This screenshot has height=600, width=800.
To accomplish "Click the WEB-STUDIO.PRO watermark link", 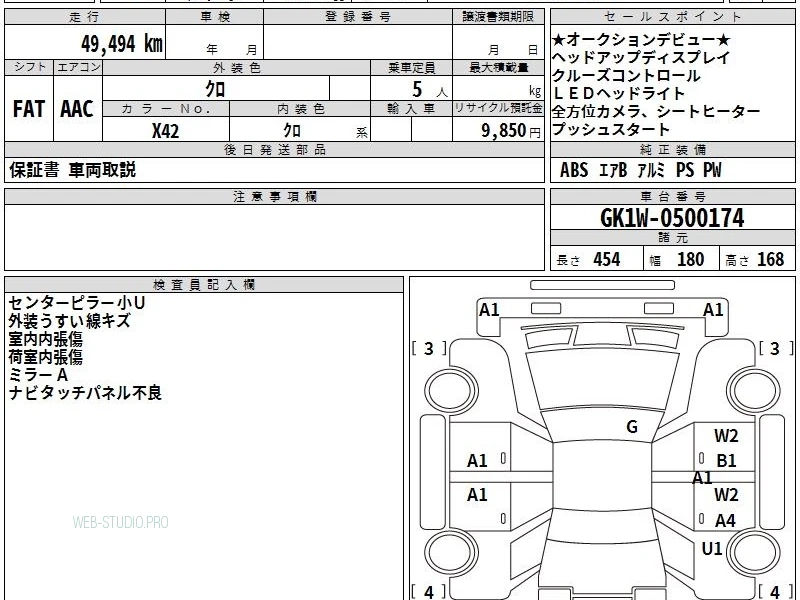I will [120, 522].
